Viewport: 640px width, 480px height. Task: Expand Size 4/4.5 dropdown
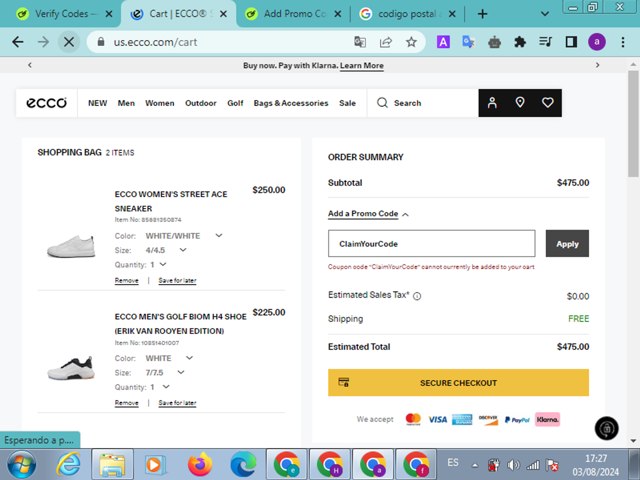coord(183,250)
